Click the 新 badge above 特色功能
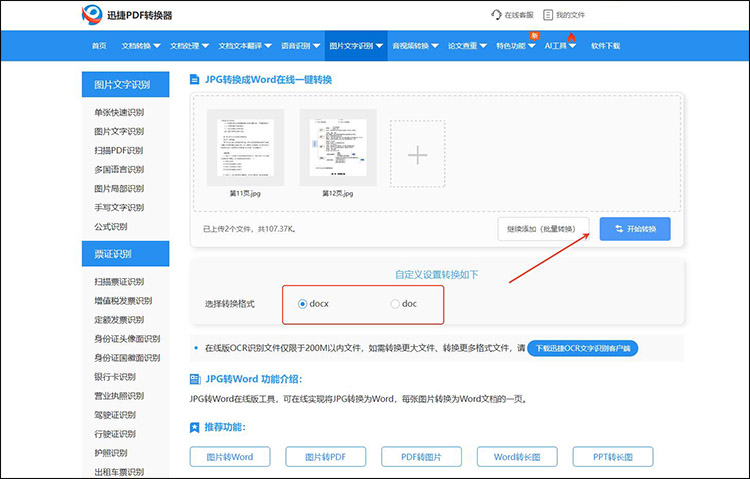Image resolution: width=750 pixels, height=479 pixels. point(534,35)
